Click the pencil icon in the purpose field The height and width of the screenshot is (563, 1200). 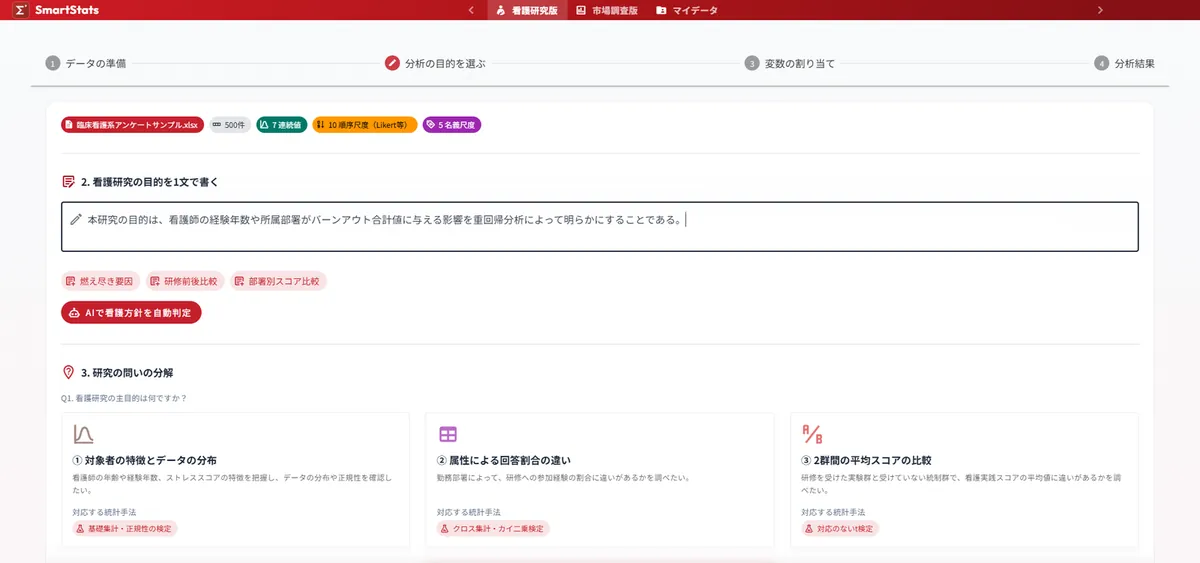pyautogui.click(x=76, y=218)
